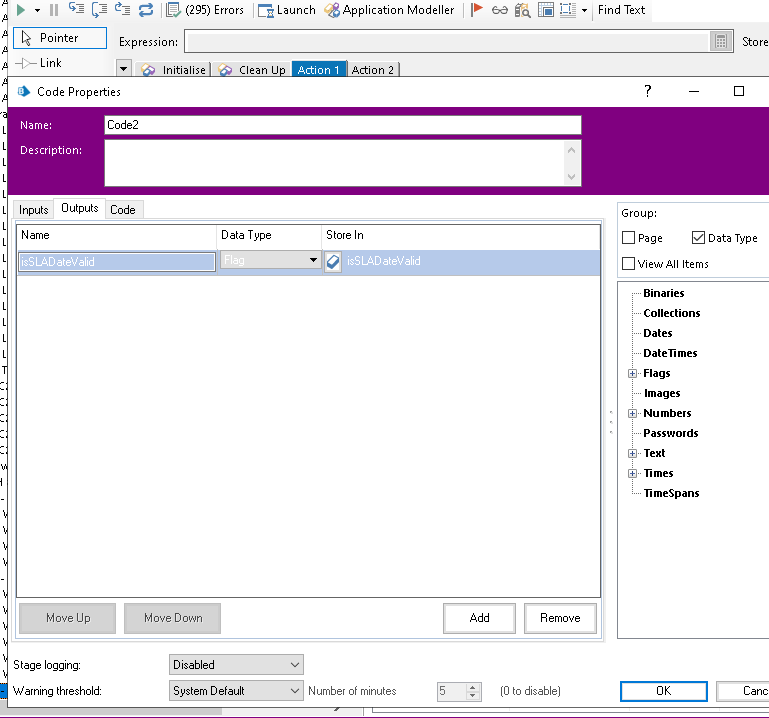Open the Stage logging dropdown
Viewport: 769px width, 718px height.
(x=236, y=665)
